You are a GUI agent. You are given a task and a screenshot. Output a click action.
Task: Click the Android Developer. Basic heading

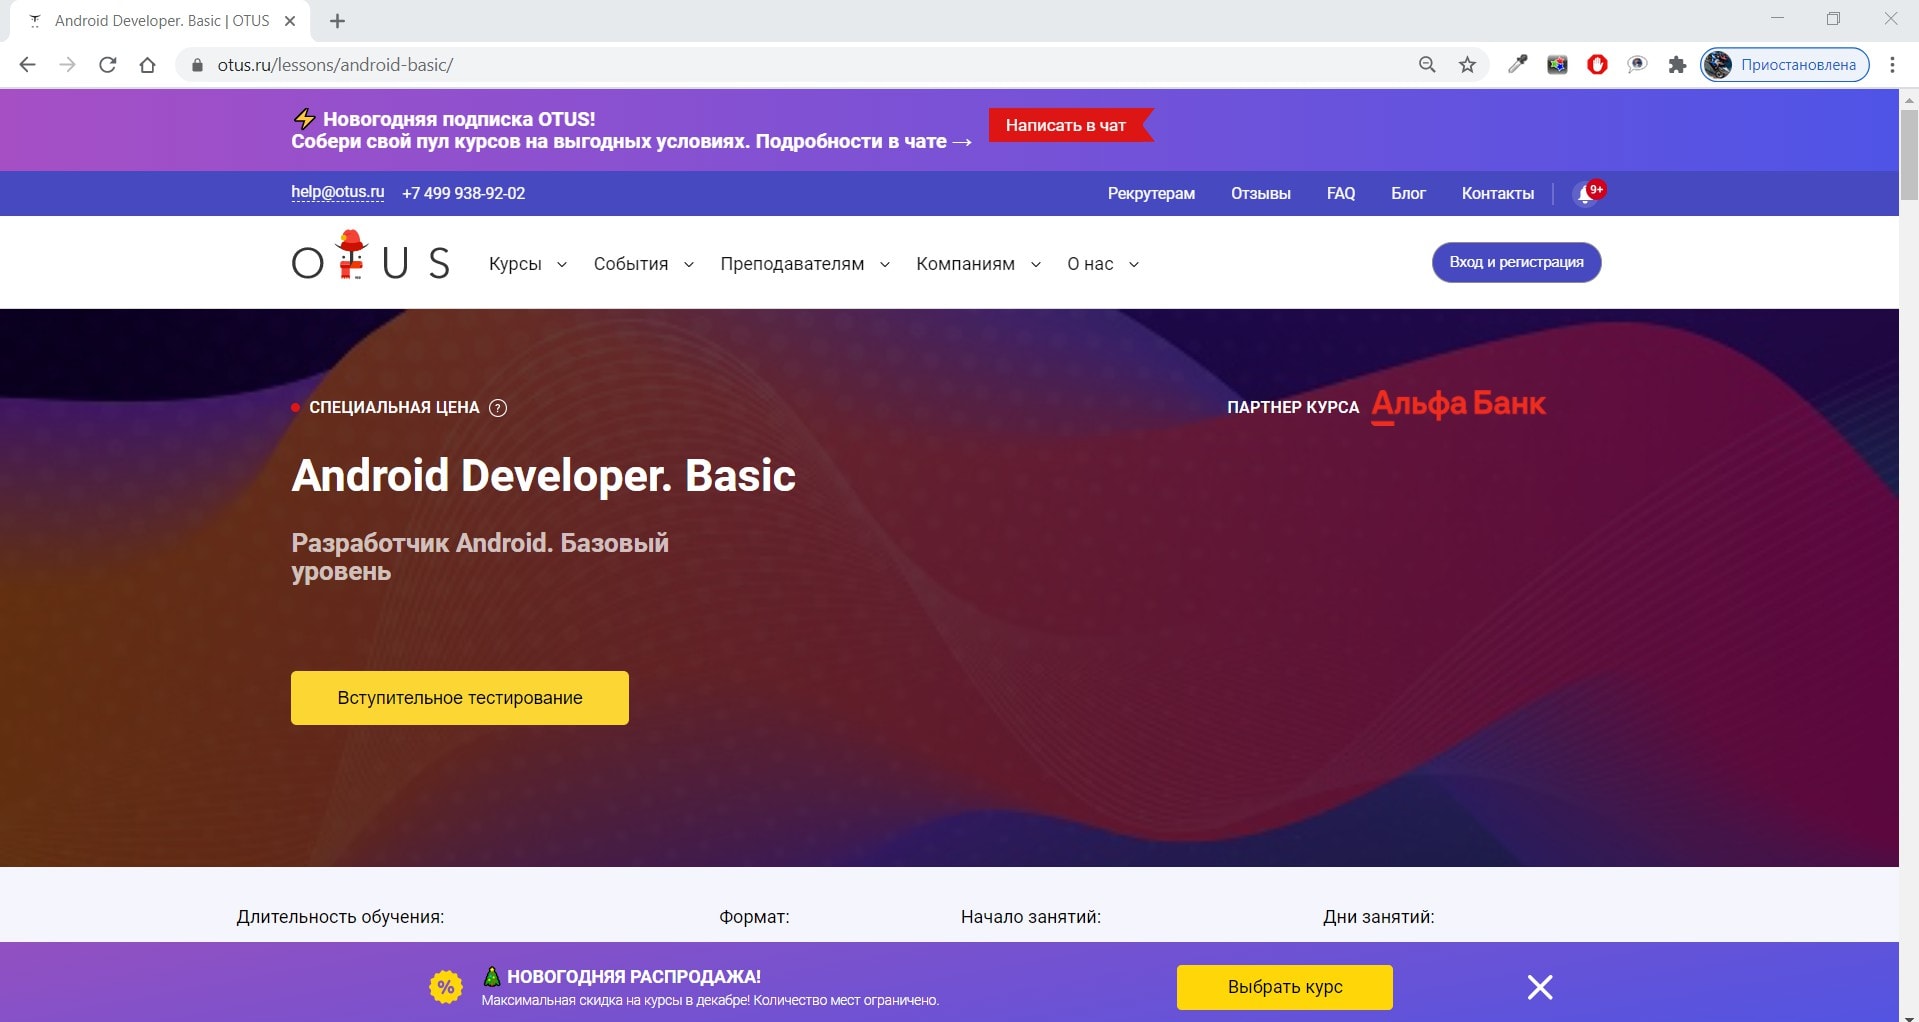(x=543, y=475)
